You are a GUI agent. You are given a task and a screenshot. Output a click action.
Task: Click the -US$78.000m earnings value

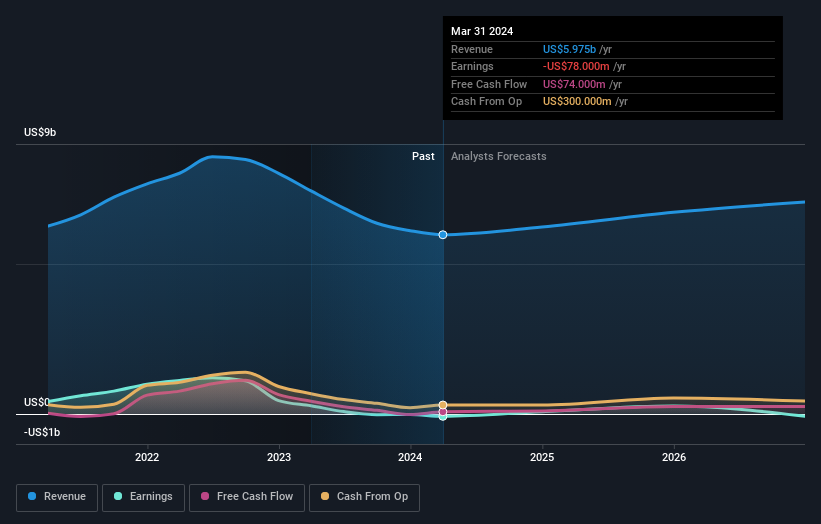576,66
